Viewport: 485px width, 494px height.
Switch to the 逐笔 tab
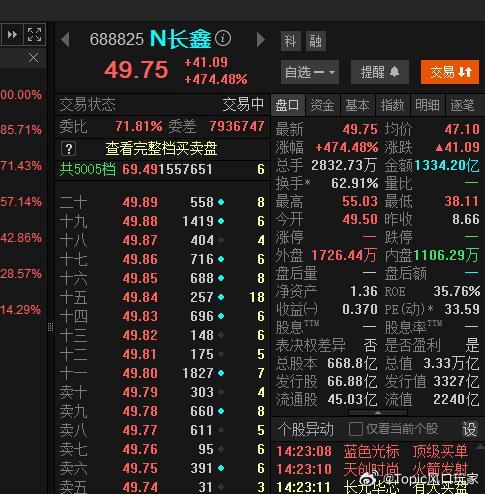pyautogui.click(x=463, y=105)
